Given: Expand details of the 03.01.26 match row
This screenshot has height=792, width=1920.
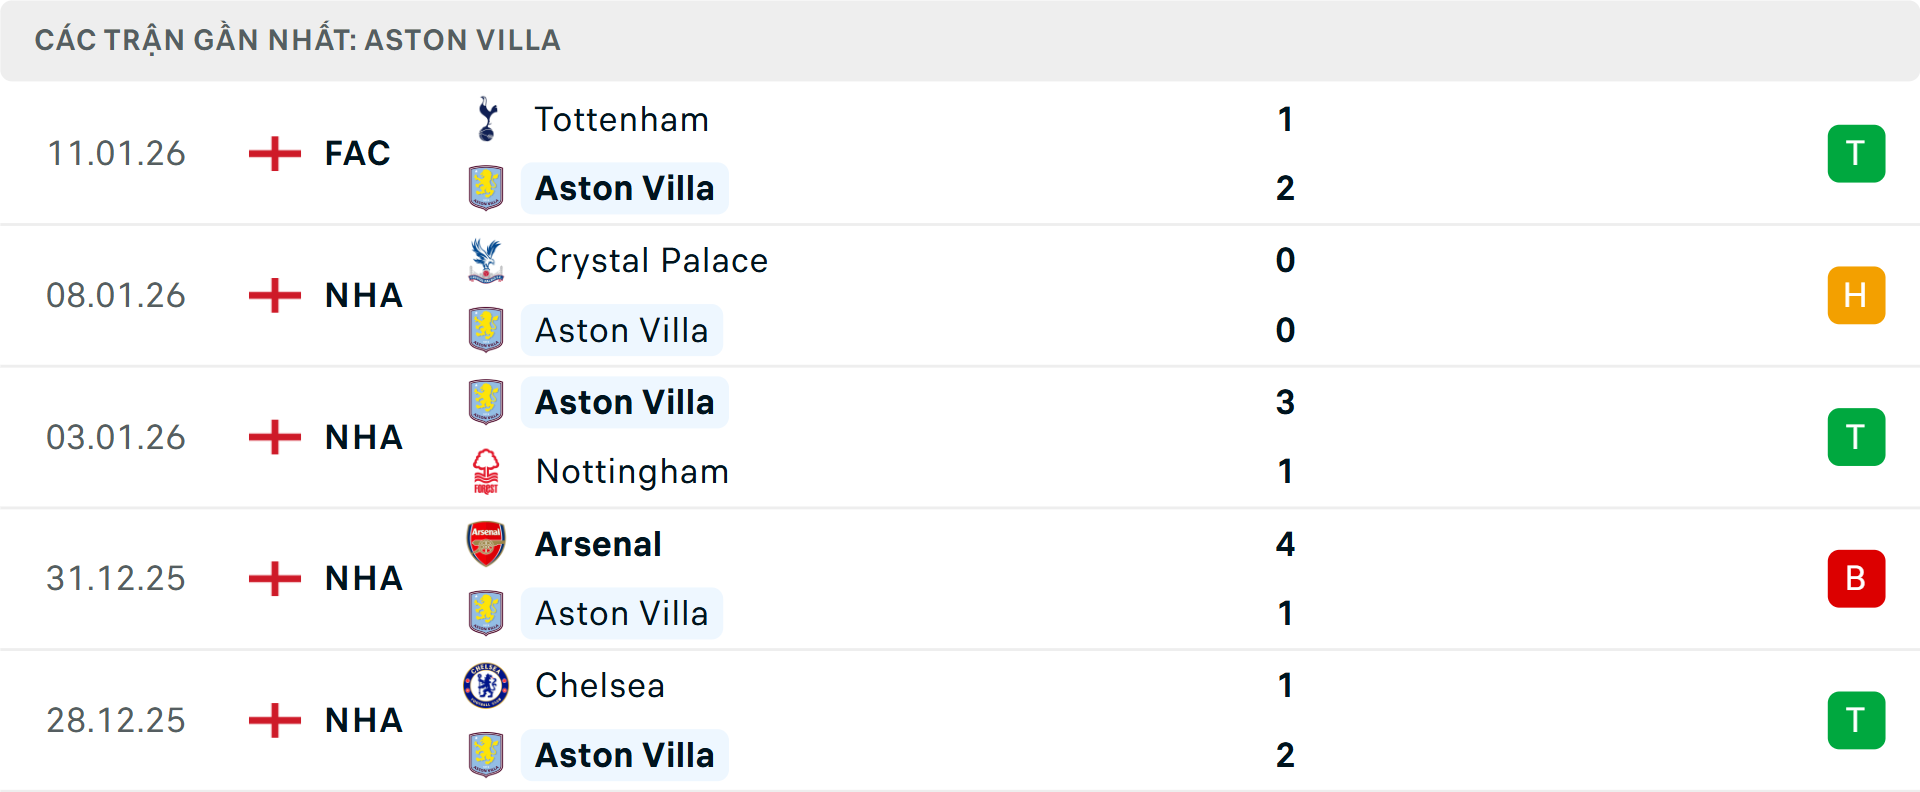Looking at the screenshot, I should [x=1000, y=437].
